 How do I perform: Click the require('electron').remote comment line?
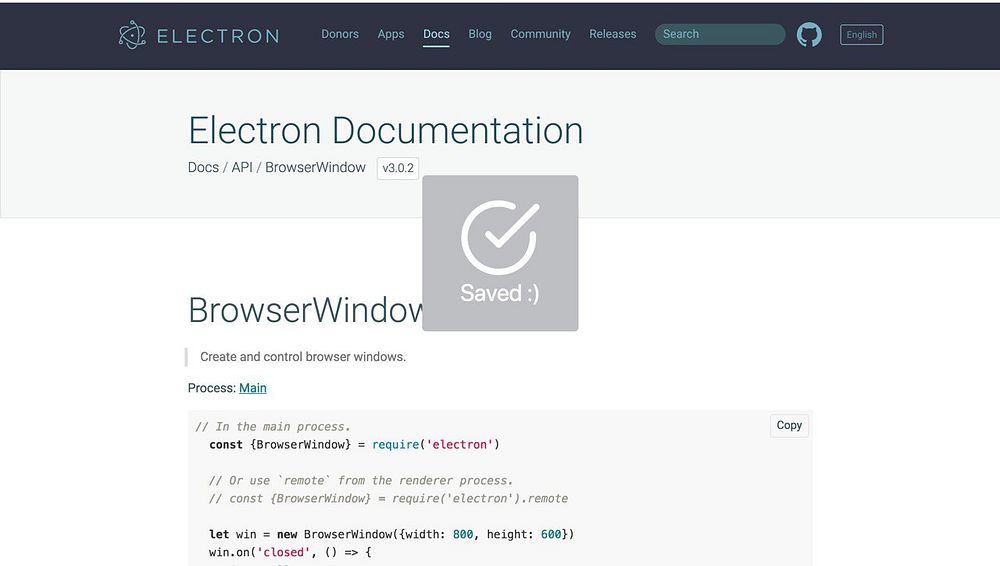pos(388,498)
